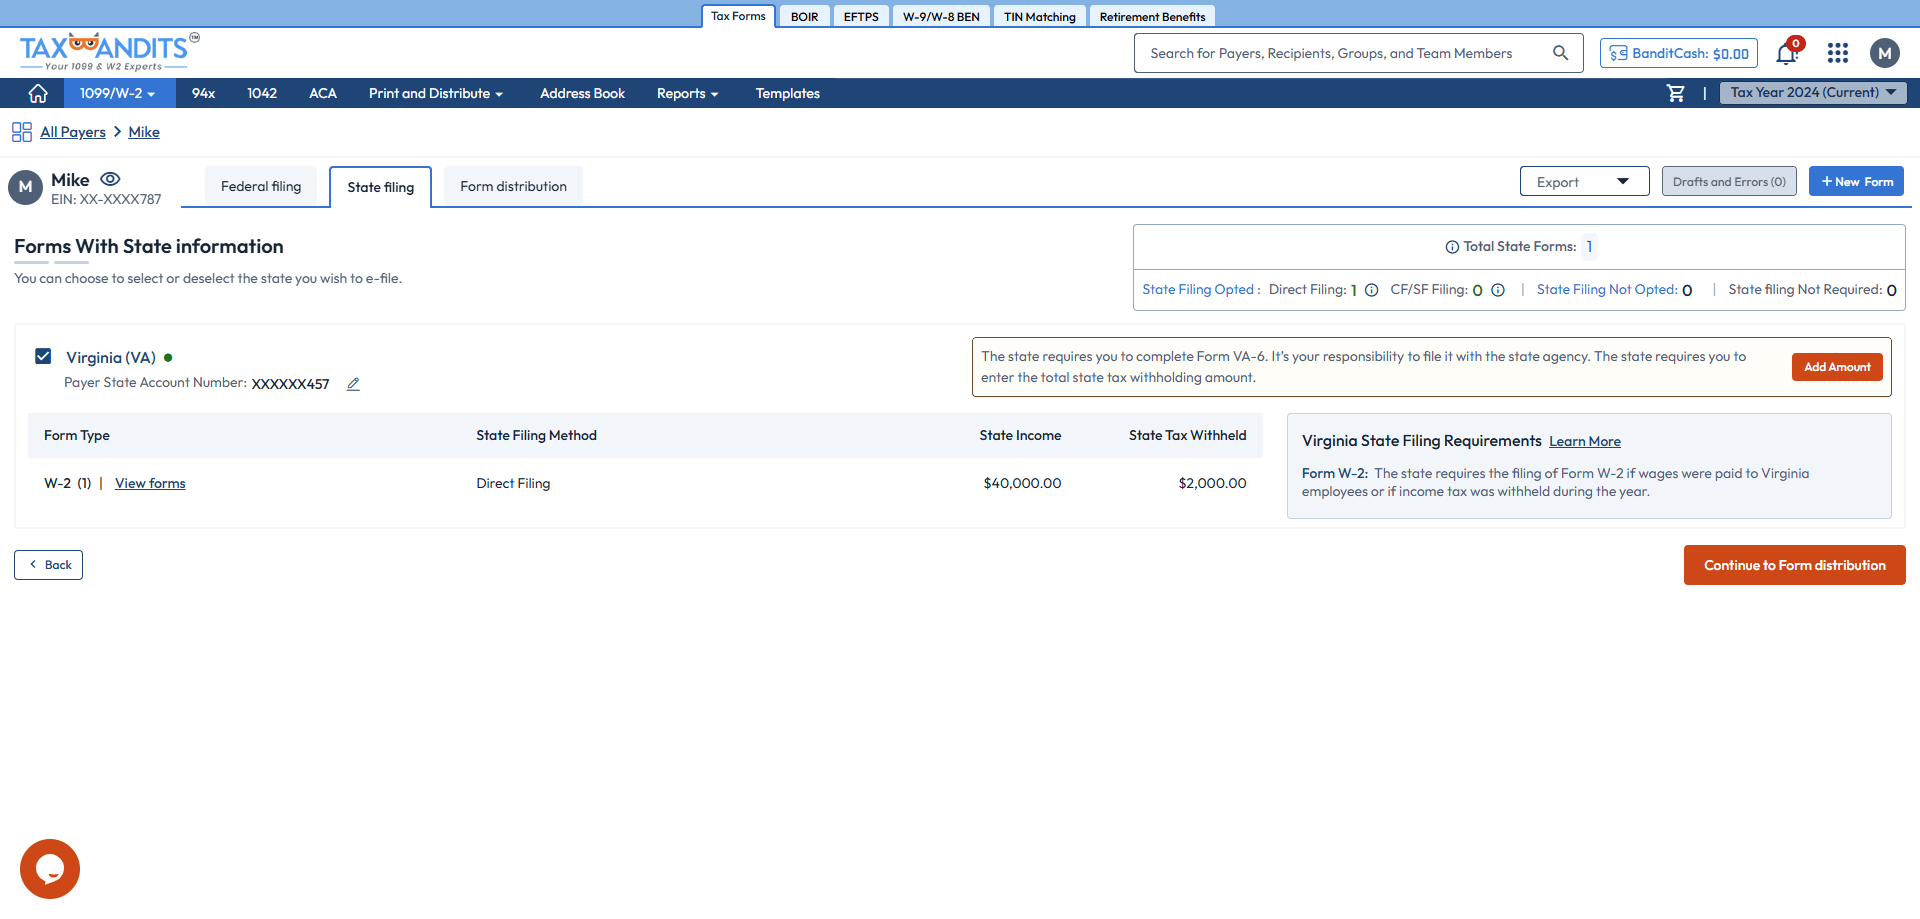
Task: Open the W-9/W-8 BEN top tab
Action: pos(941,17)
